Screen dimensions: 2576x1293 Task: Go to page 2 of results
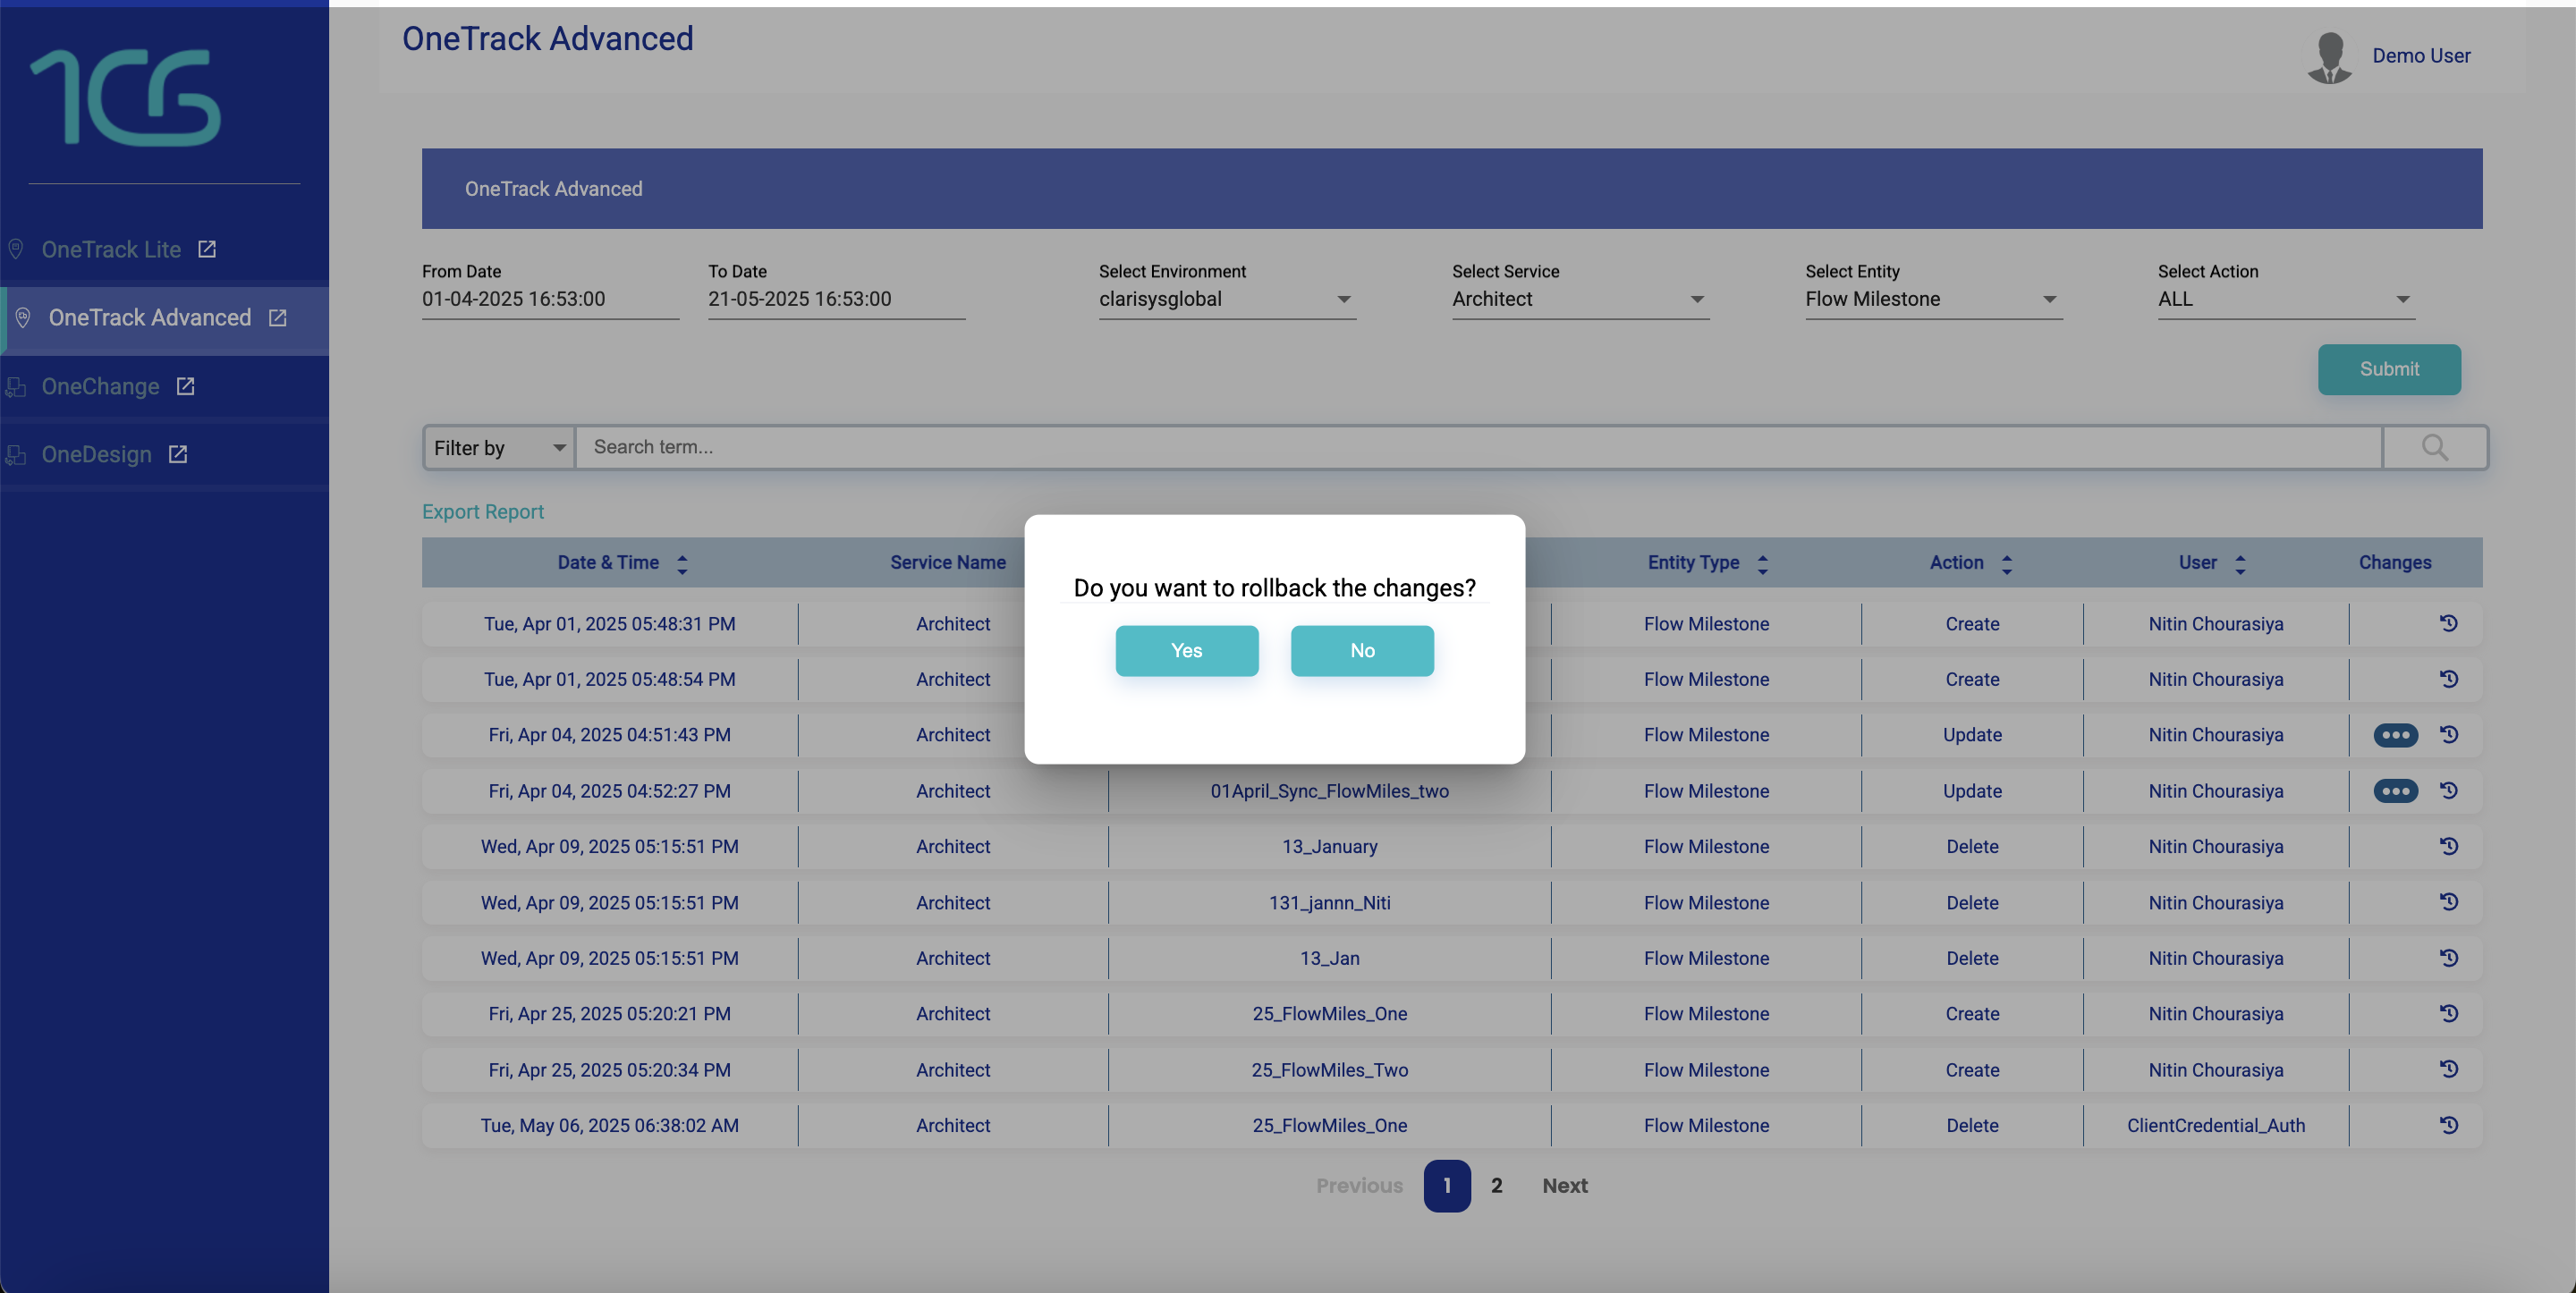pos(1496,1185)
